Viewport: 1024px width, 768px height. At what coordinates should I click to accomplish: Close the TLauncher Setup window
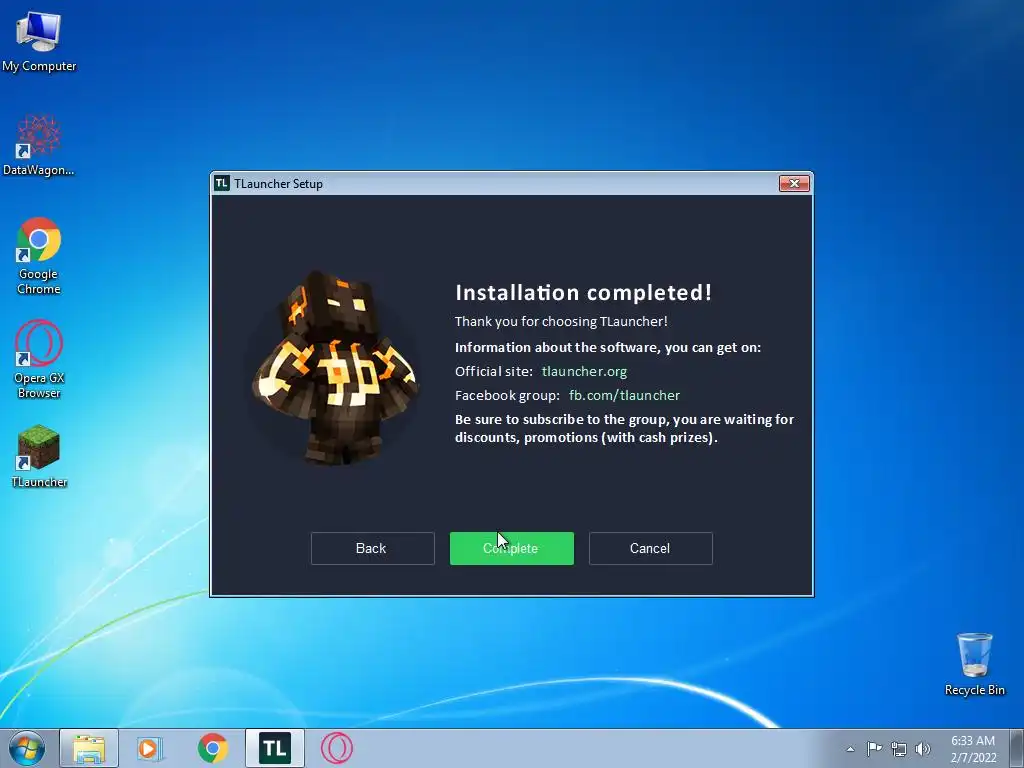click(x=794, y=184)
